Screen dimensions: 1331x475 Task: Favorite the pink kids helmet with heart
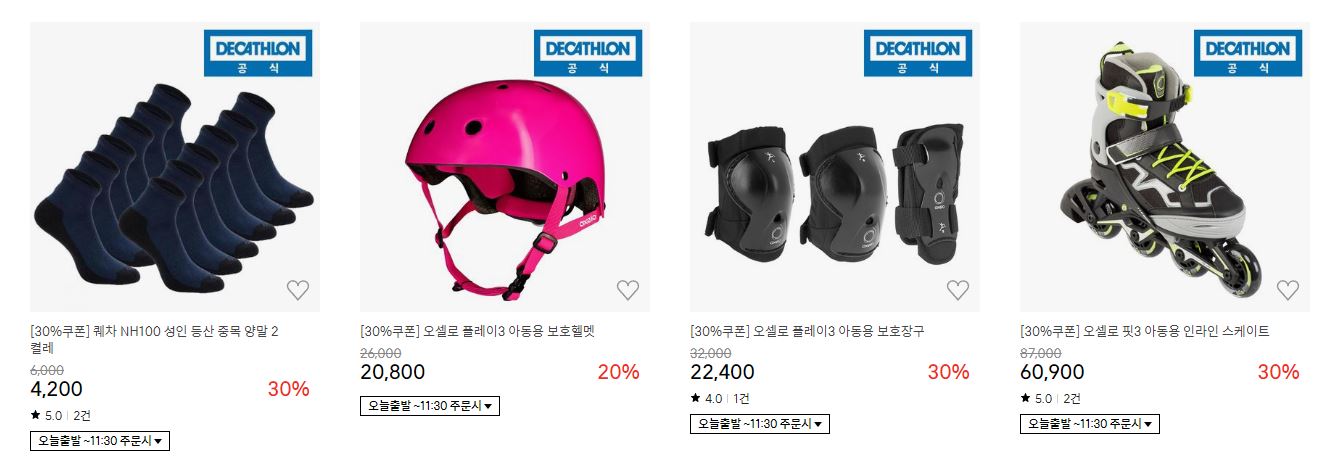(x=628, y=290)
